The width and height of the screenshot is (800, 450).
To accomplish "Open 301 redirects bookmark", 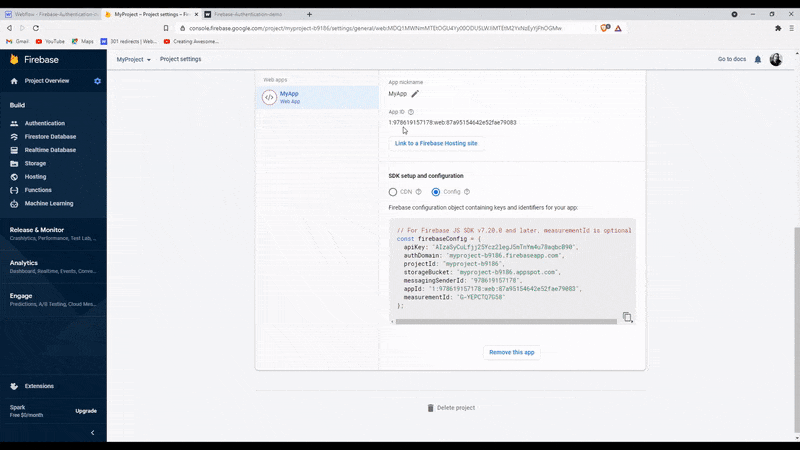I will (x=129, y=41).
